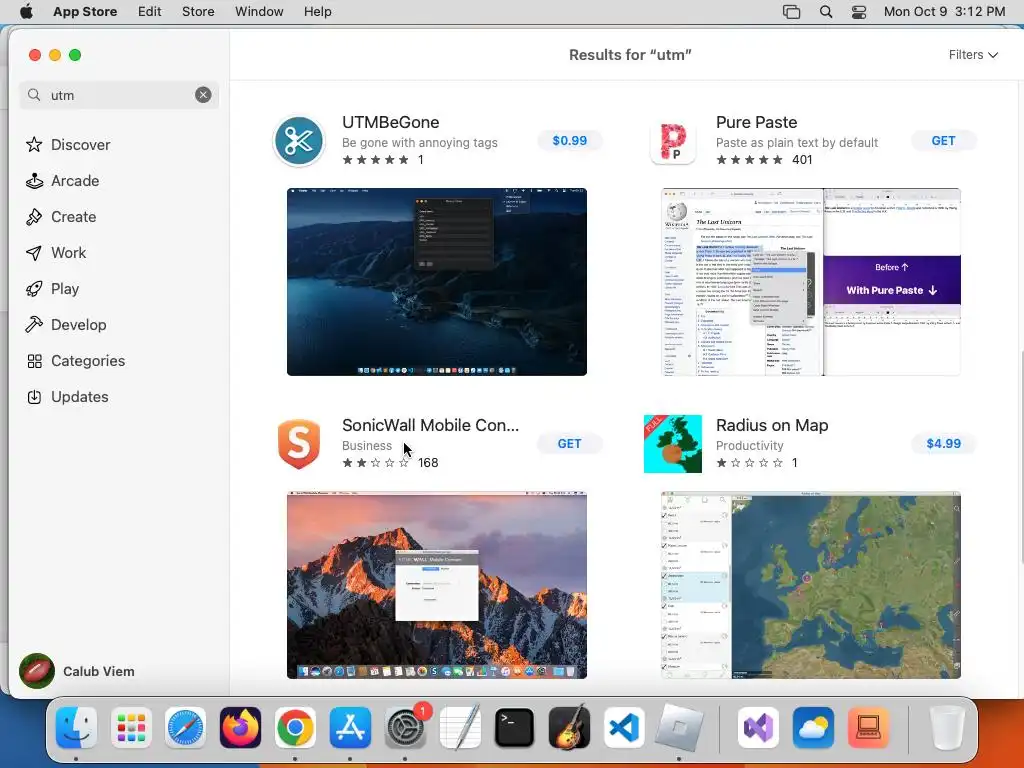Open the SonicWall Mobile Con... title

(430, 425)
